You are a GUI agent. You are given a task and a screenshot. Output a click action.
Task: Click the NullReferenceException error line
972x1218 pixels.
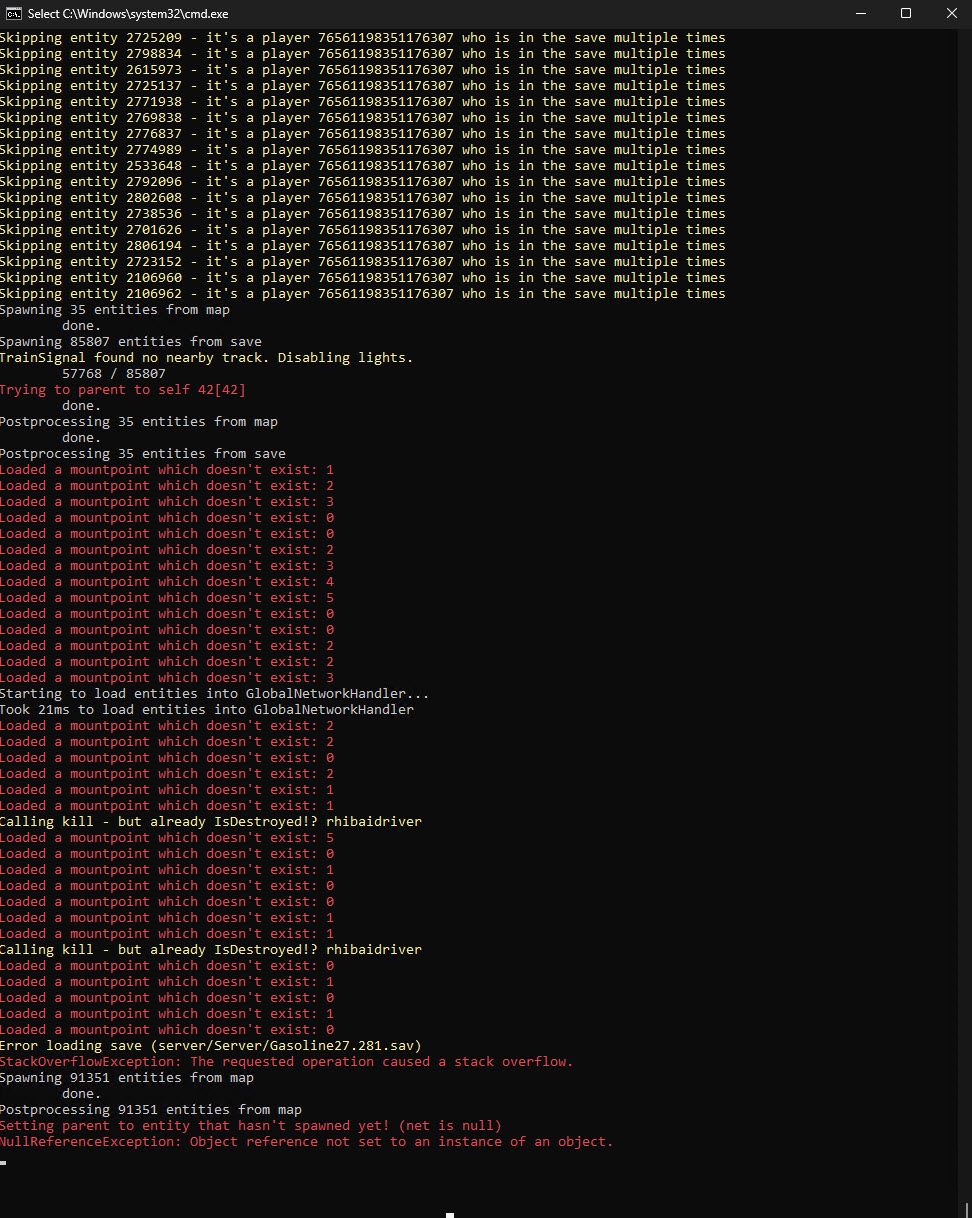click(306, 1142)
